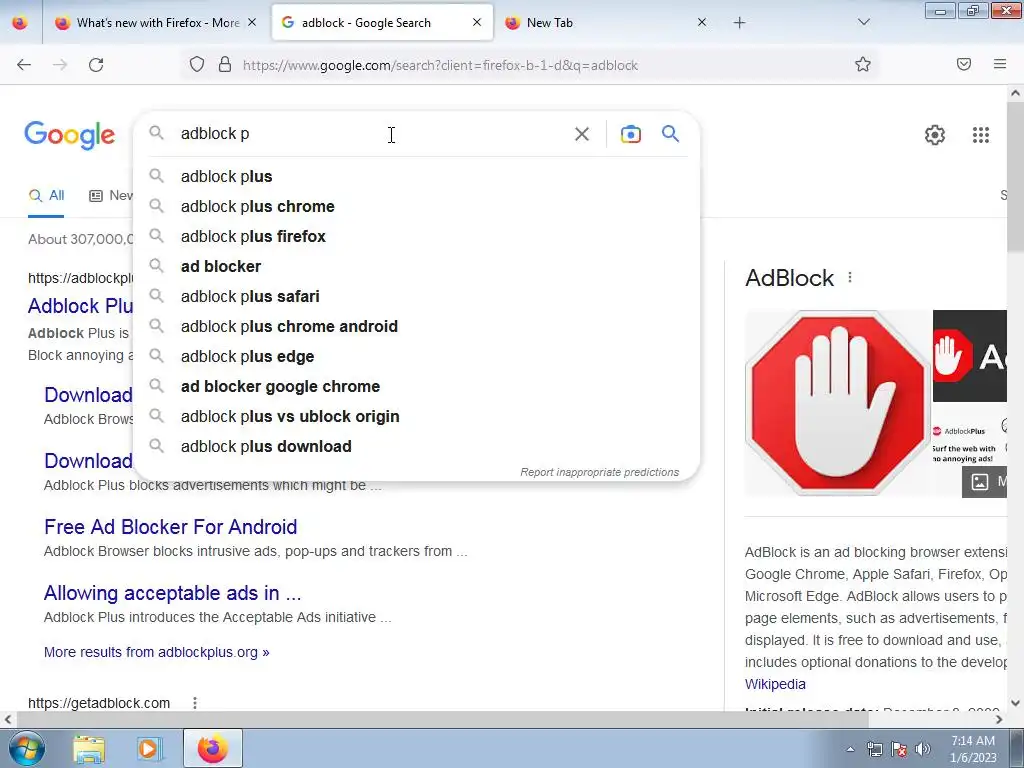Viewport: 1024px width, 768px height.
Task: Open the Windows Start menu
Action: 25,748
